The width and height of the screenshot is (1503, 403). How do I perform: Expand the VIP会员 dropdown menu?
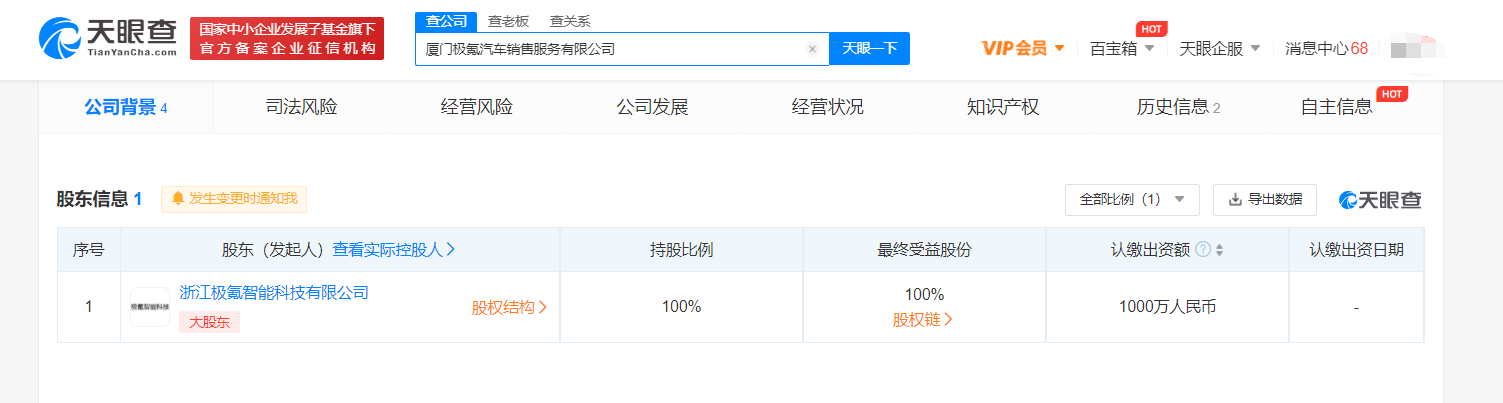pyautogui.click(x=1022, y=48)
